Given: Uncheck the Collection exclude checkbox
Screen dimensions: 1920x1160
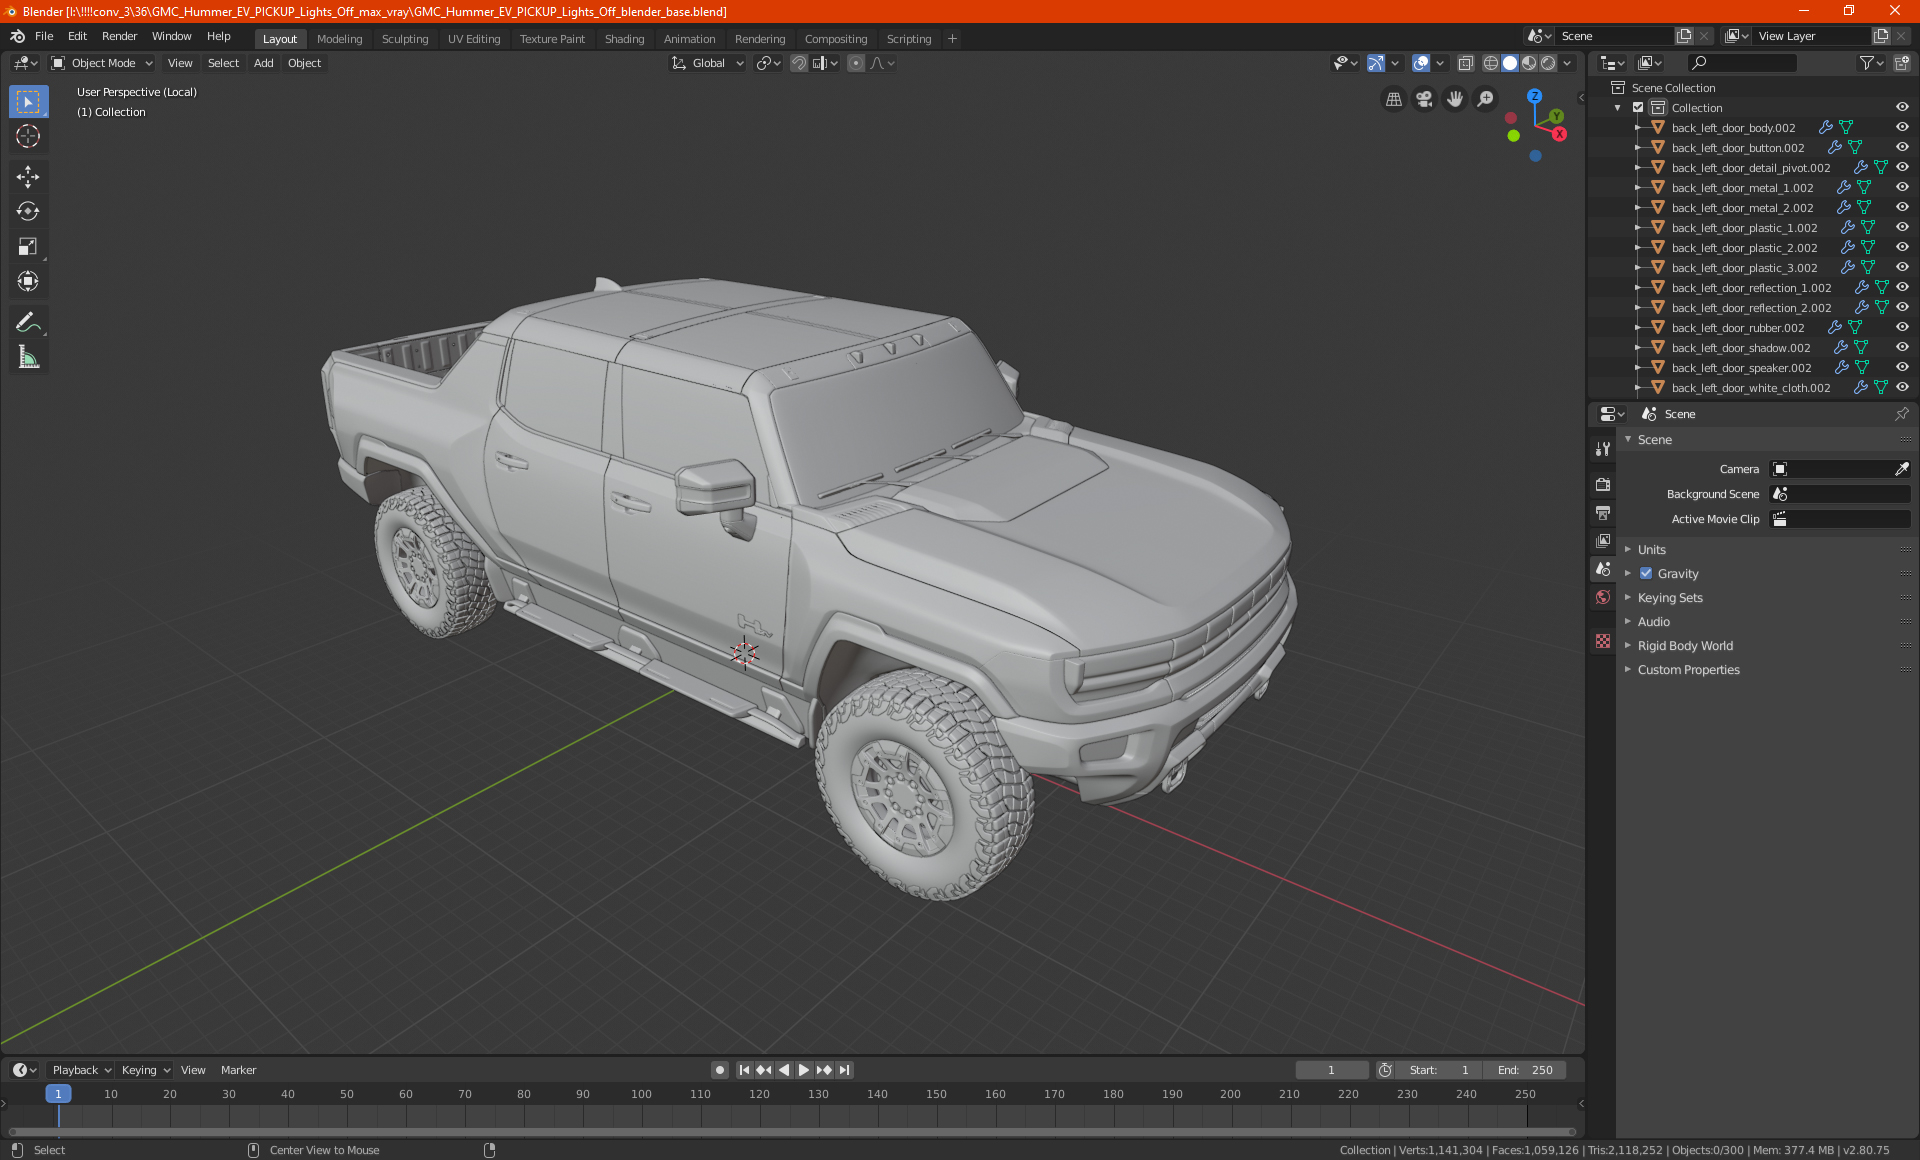Looking at the screenshot, I should click(1638, 108).
